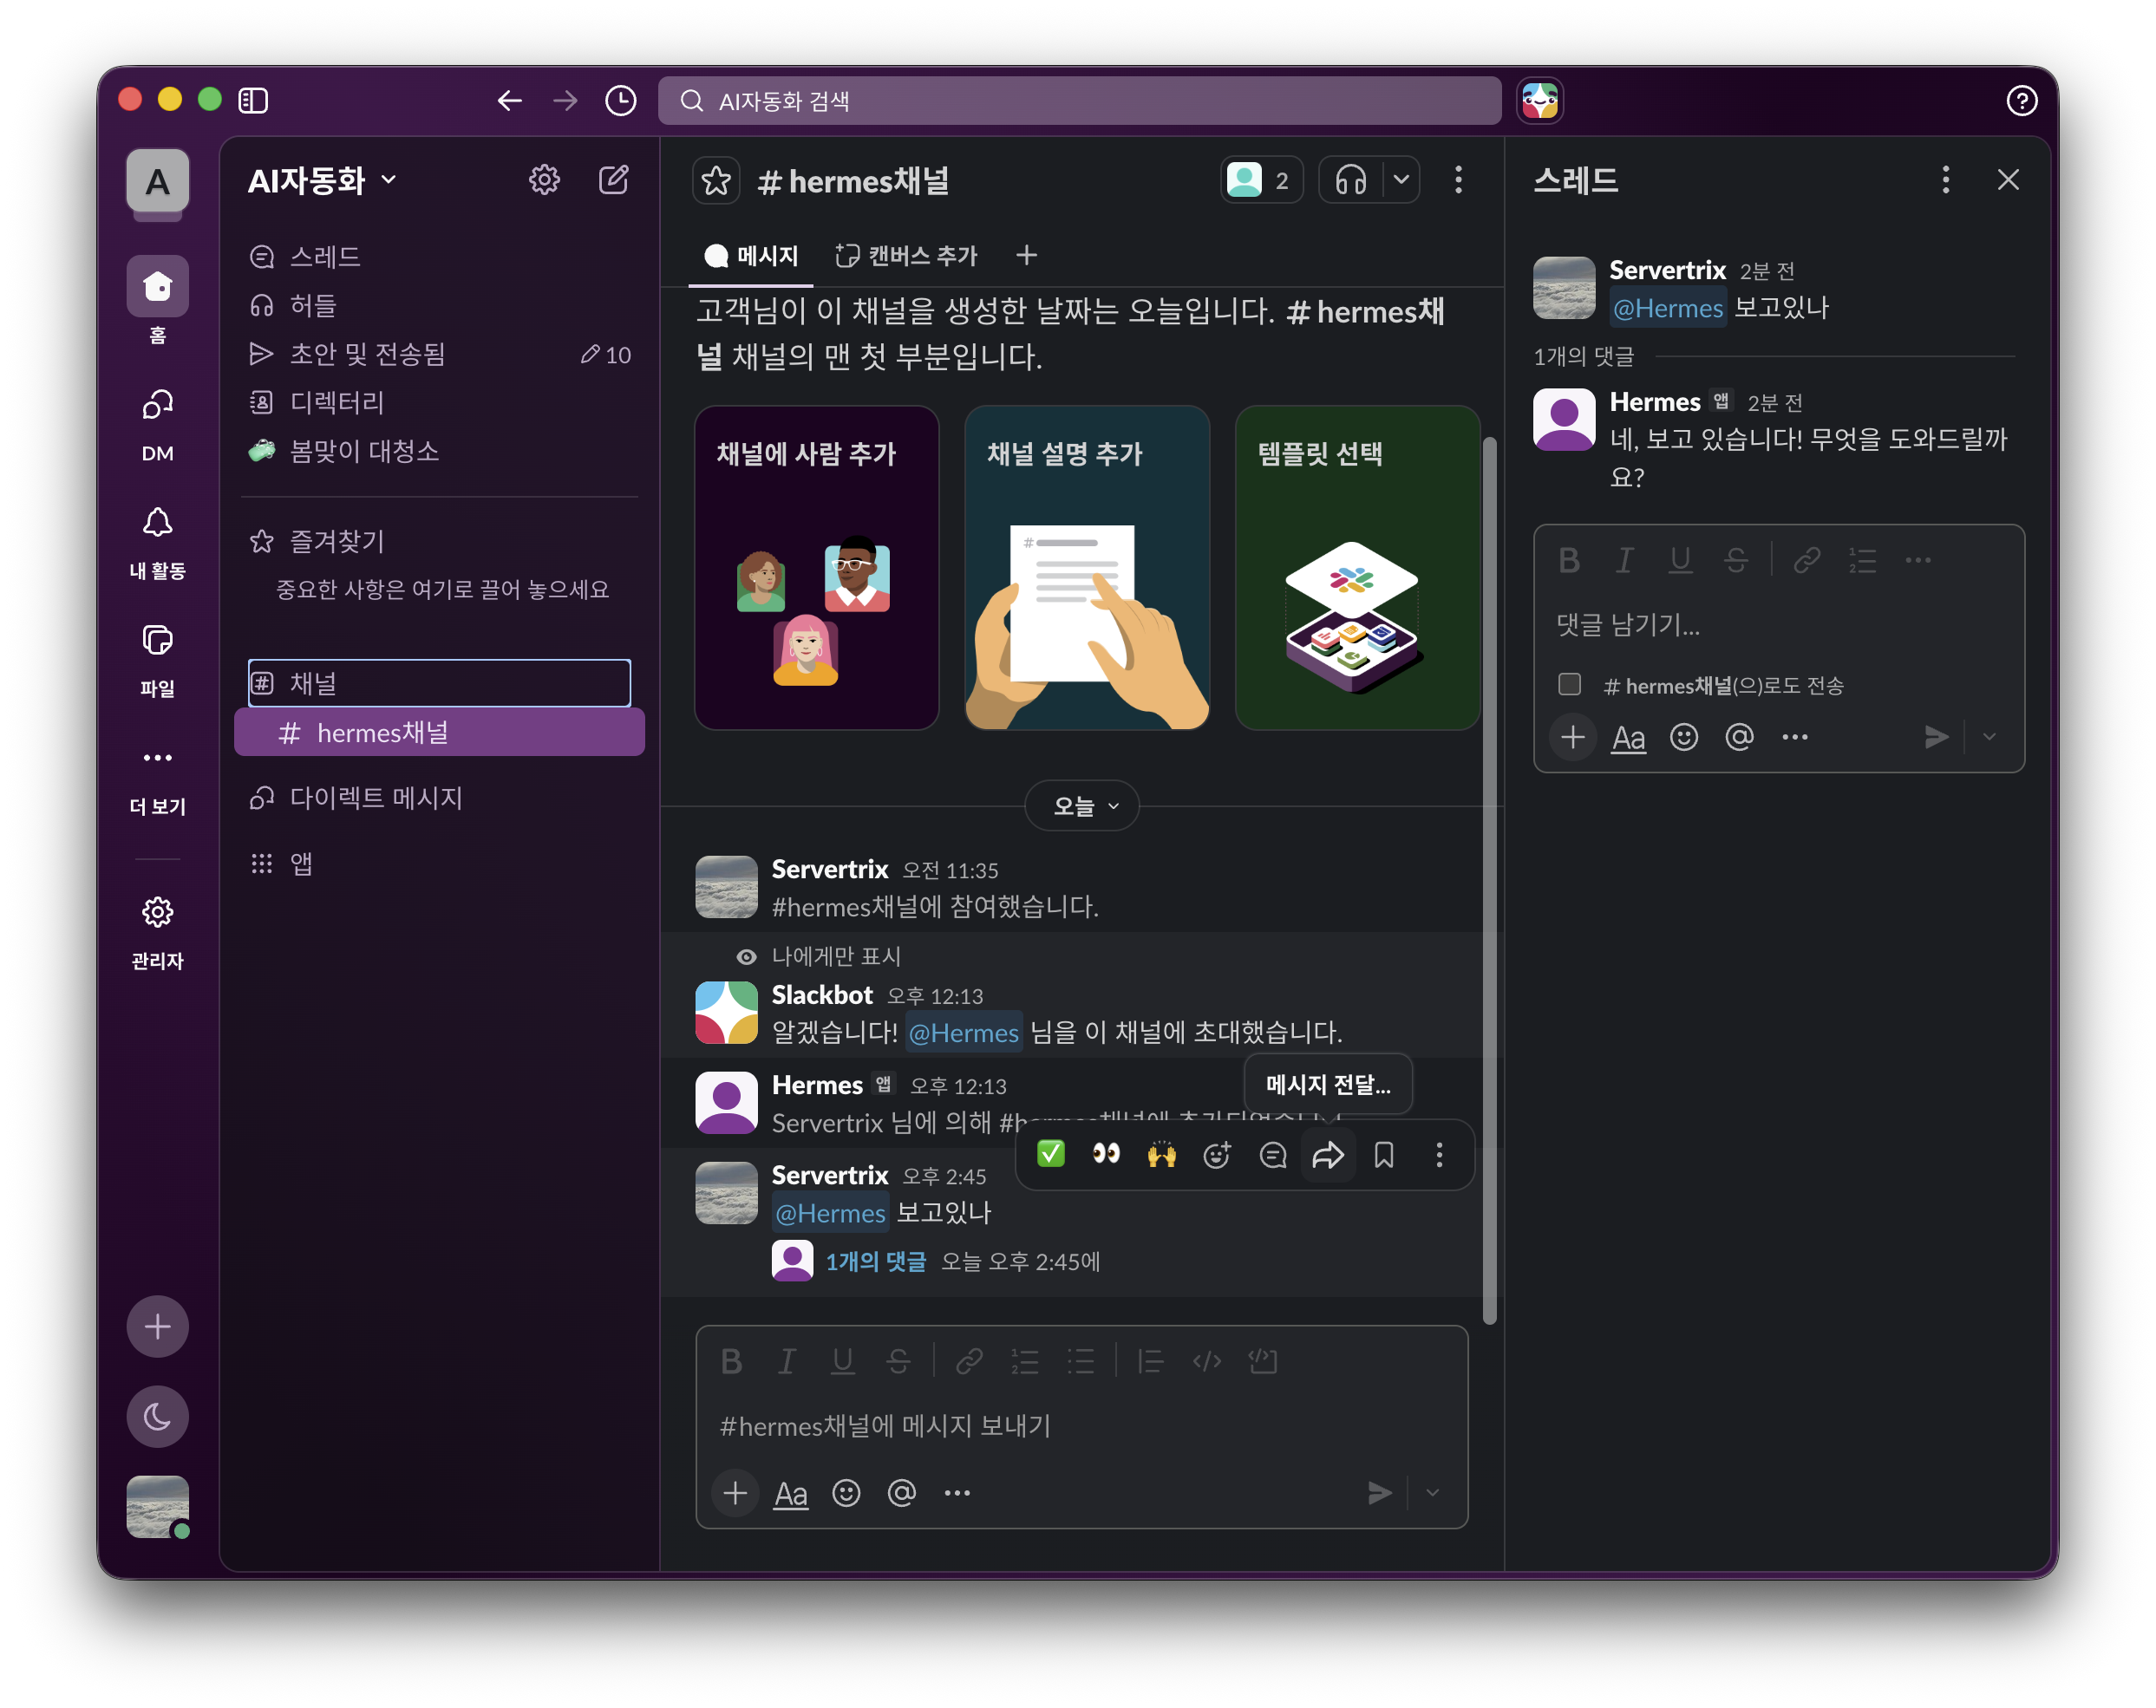Open thread panel more options menu
This screenshot has height=1708, width=2156.
tap(1946, 180)
